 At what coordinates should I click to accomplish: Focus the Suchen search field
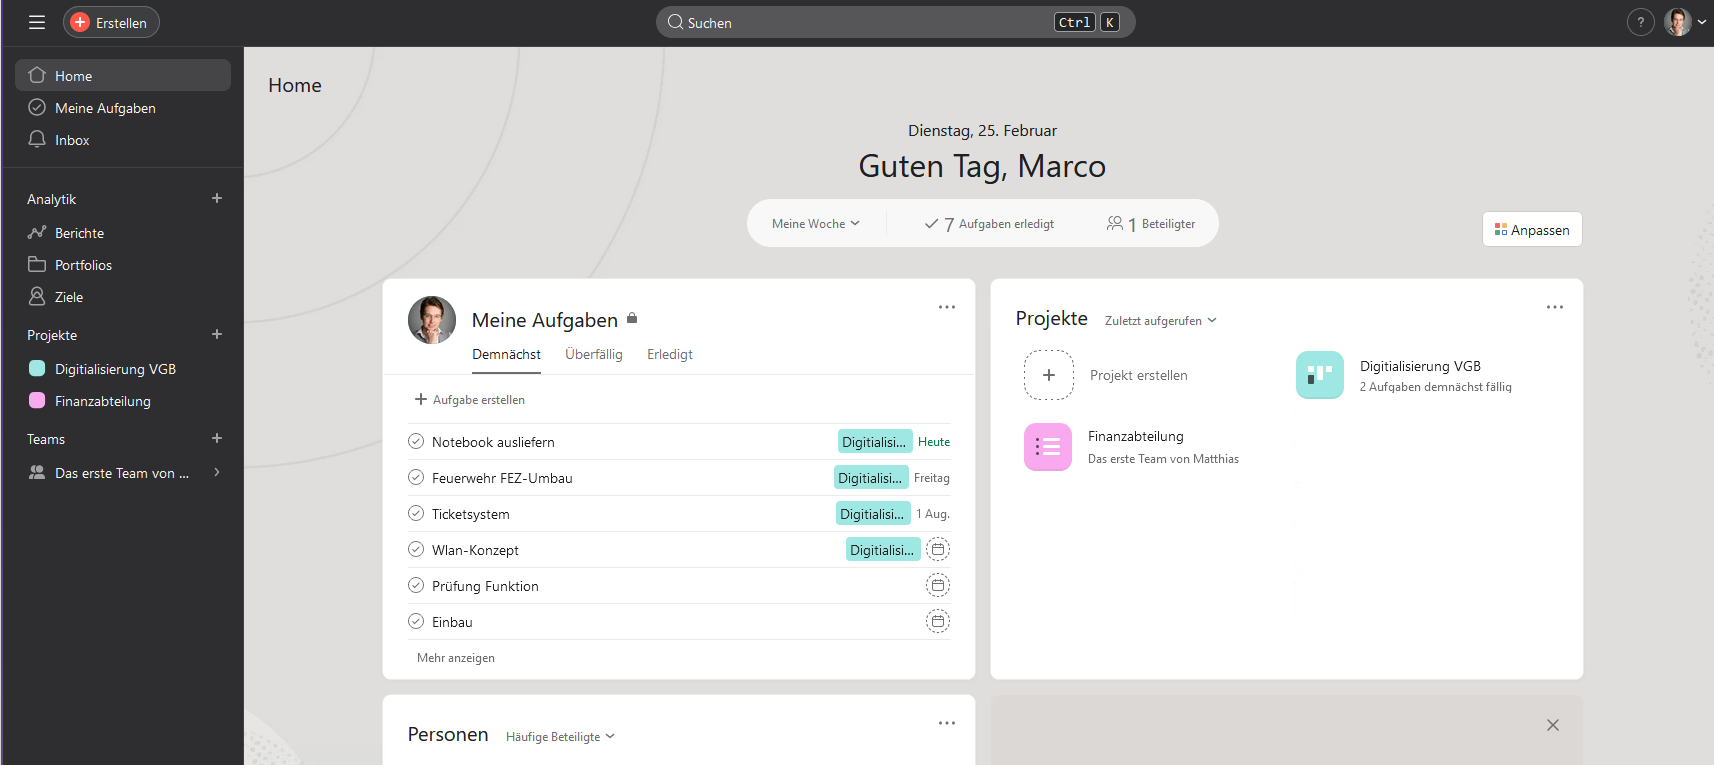pos(895,22)
